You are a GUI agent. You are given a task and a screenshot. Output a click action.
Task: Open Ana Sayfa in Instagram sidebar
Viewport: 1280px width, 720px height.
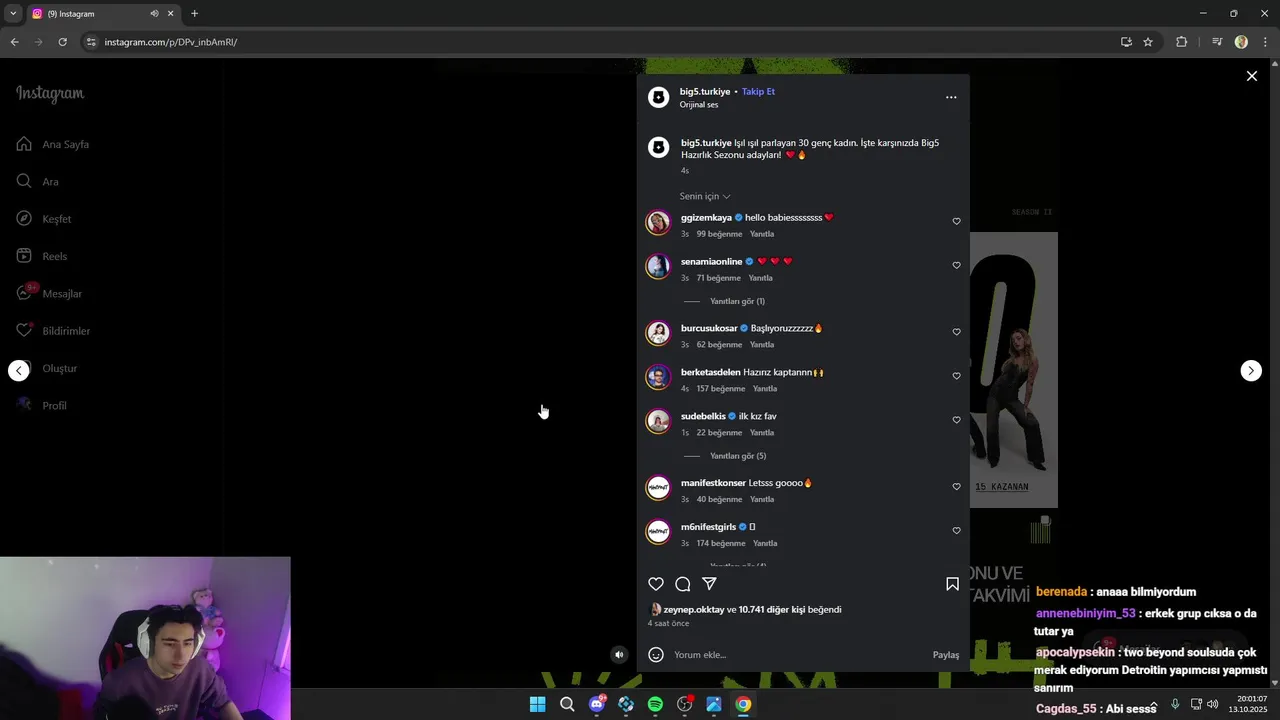point(52,144)
